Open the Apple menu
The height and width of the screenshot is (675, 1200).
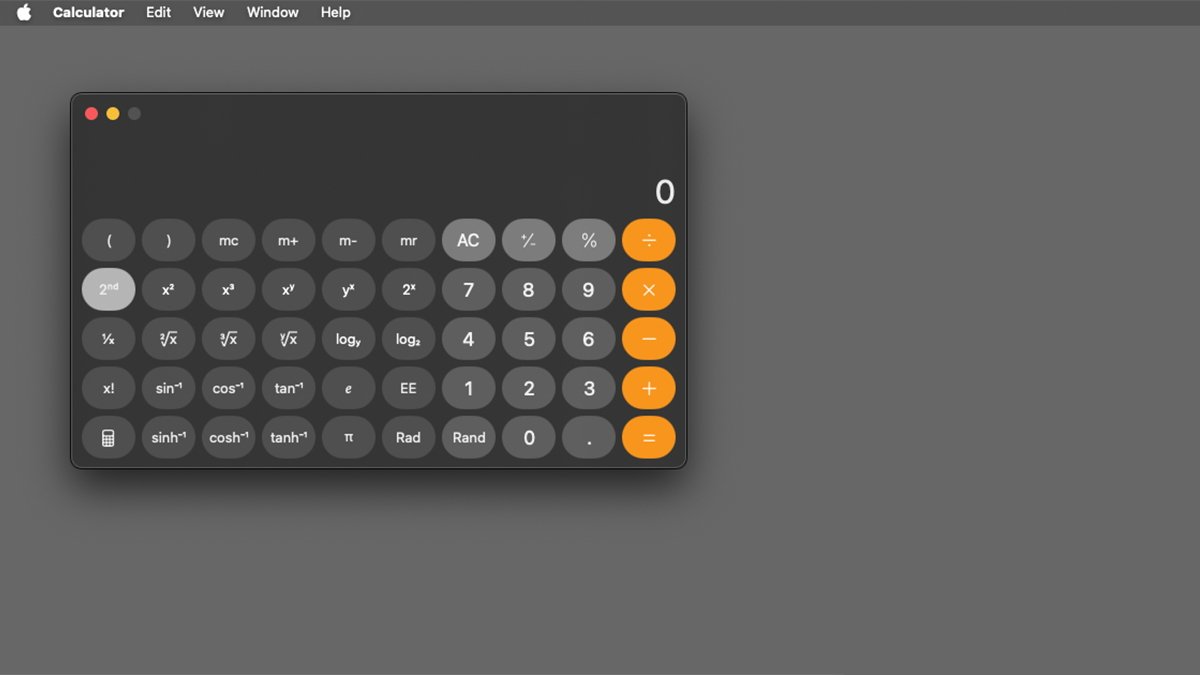(24, 12)
